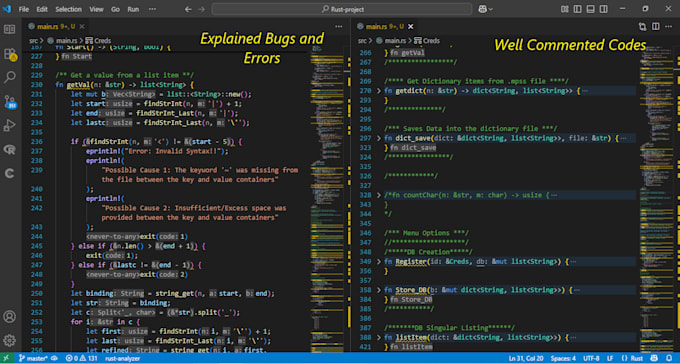Screen dimensions: 680x364
Task: Open more actions in right editor group
Action: pyautogui.click(x=669, y=27)
